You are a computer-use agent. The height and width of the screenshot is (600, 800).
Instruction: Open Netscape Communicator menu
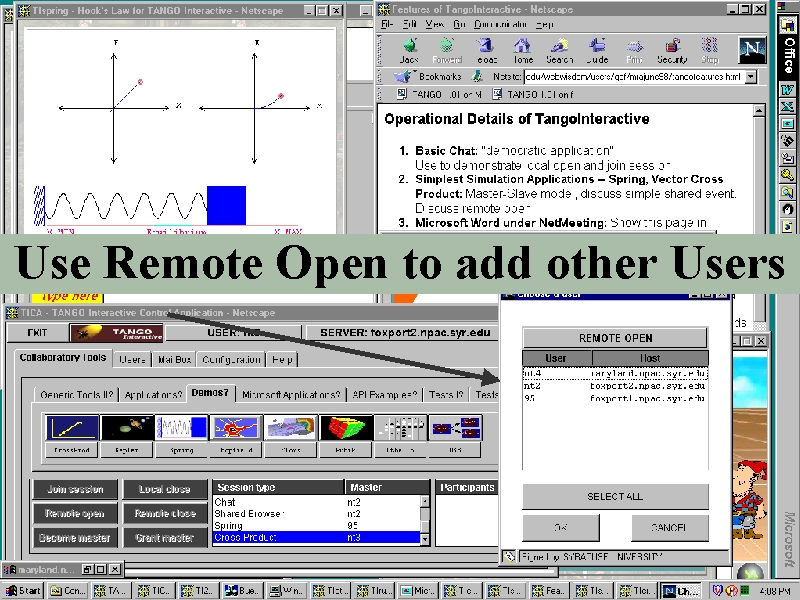tap(500, 24)
